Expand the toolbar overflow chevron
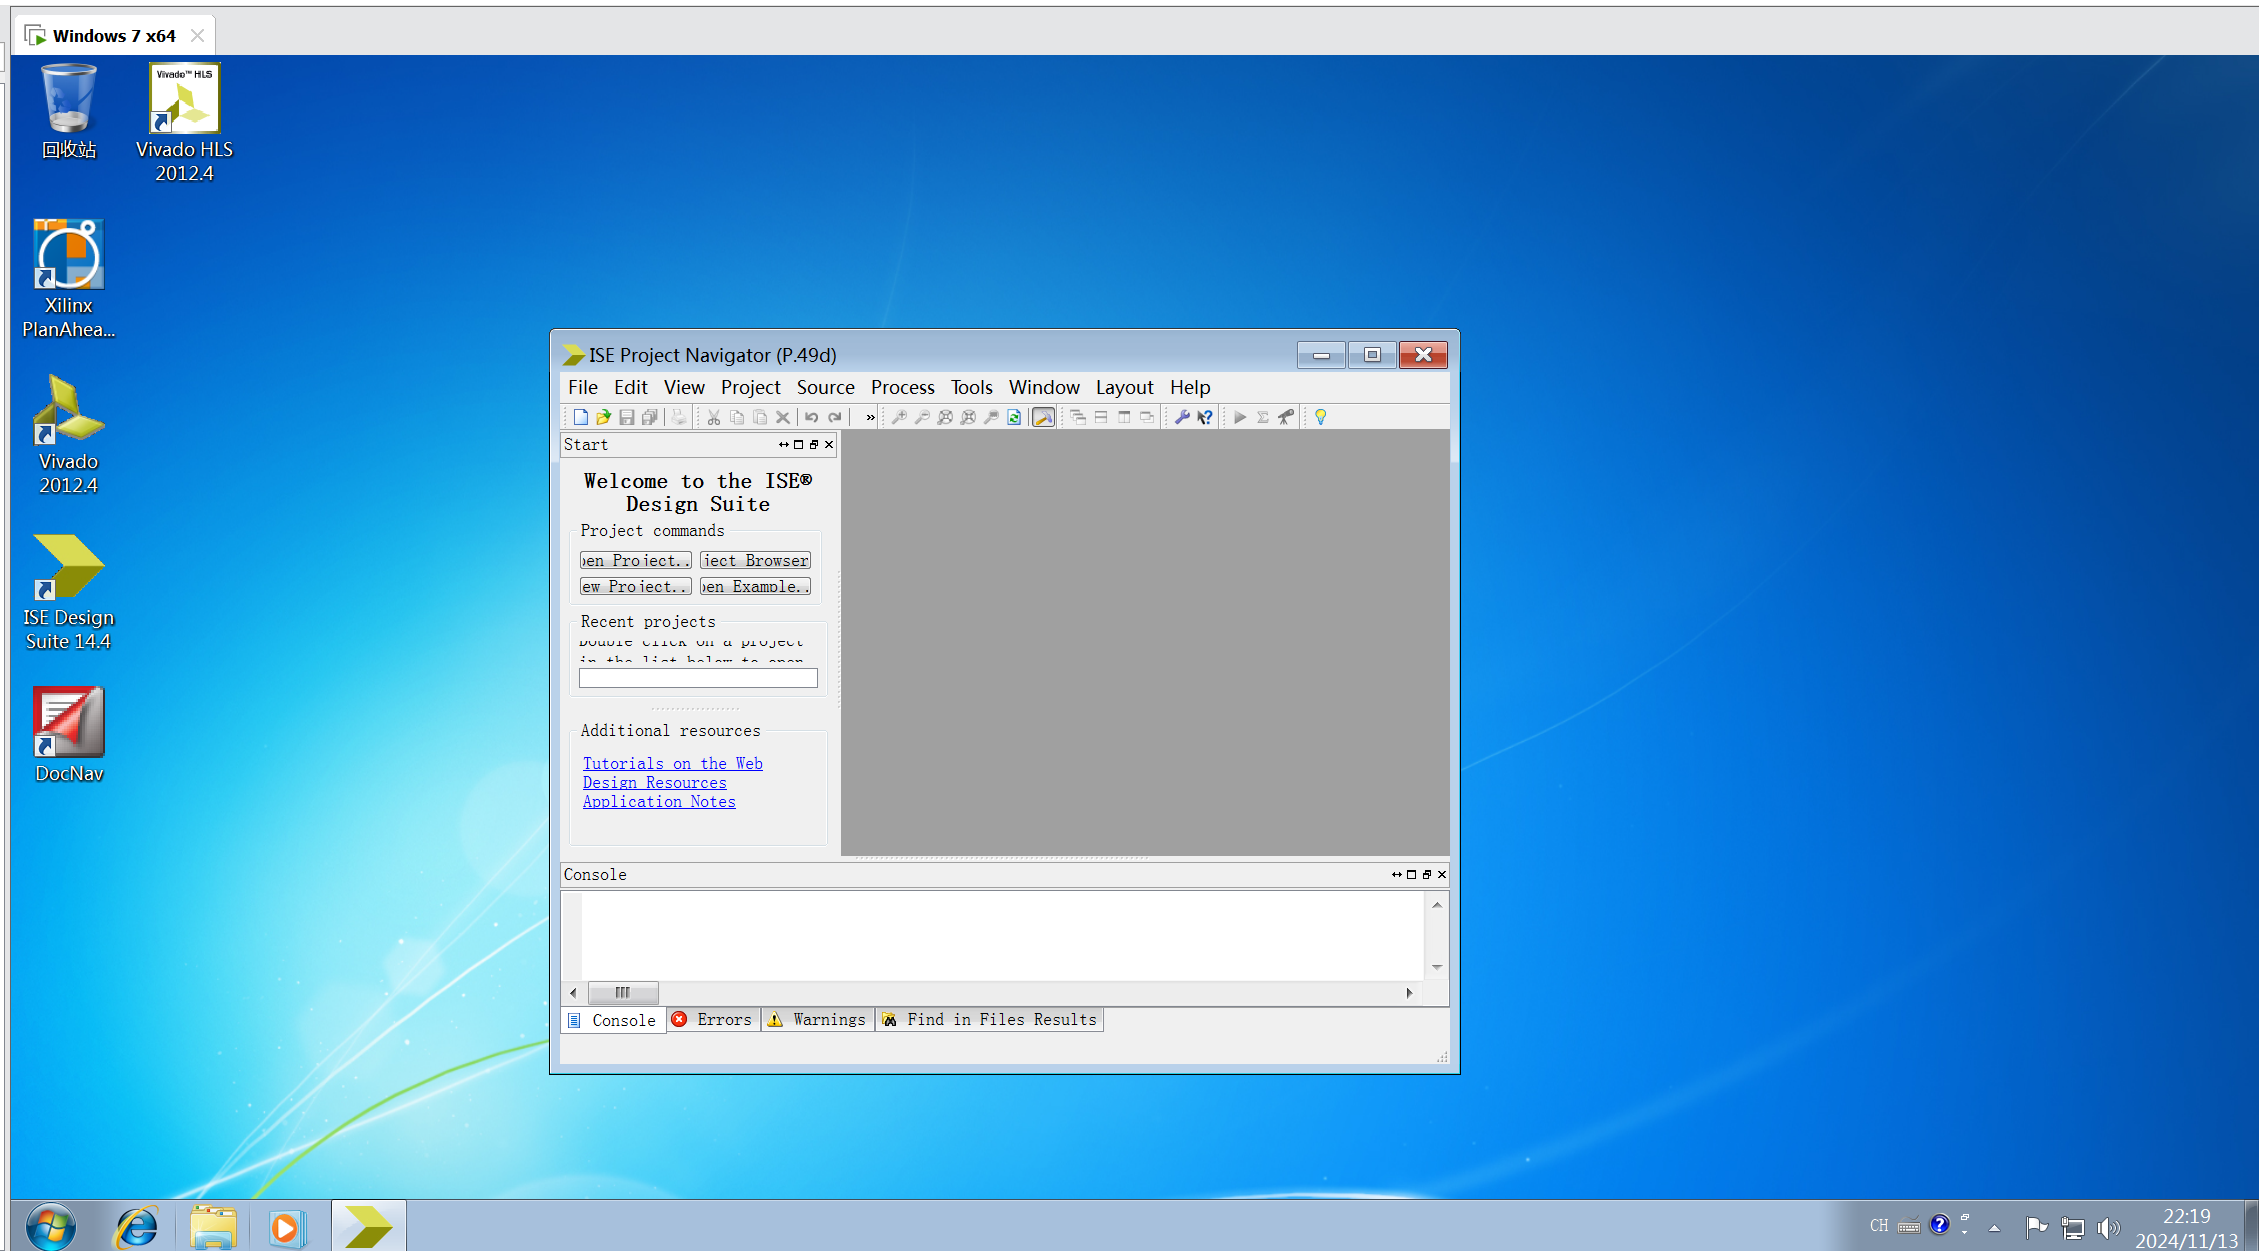Viewport: 2259px width, 1251px height. tap(870, 417)
